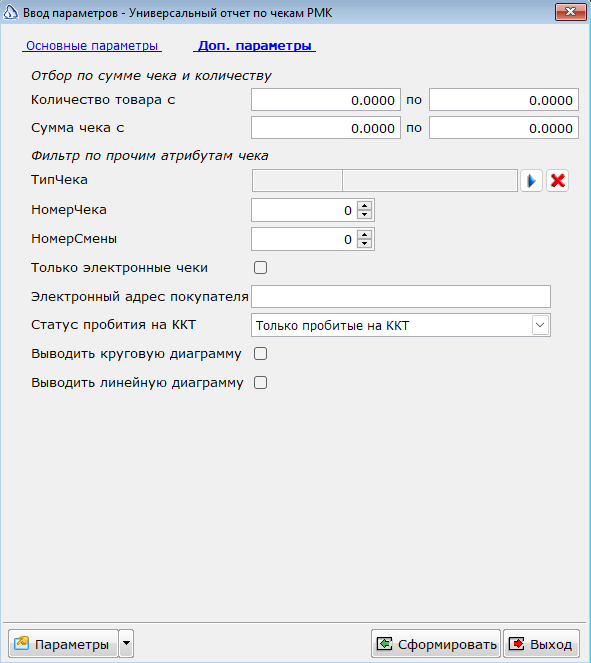Decrease НомерЧека with the down arrow
The height and width of the screenshot is (663, 591).
point(364,214)
